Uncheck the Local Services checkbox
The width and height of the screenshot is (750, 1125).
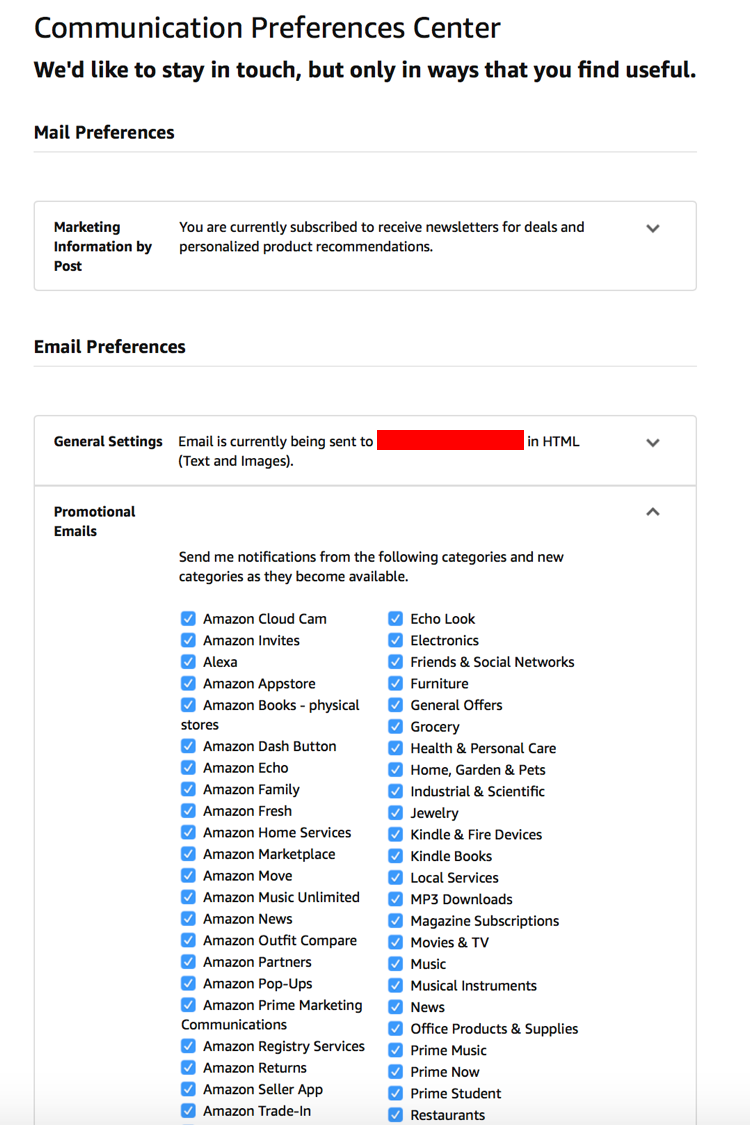click(x=395, y=877)
